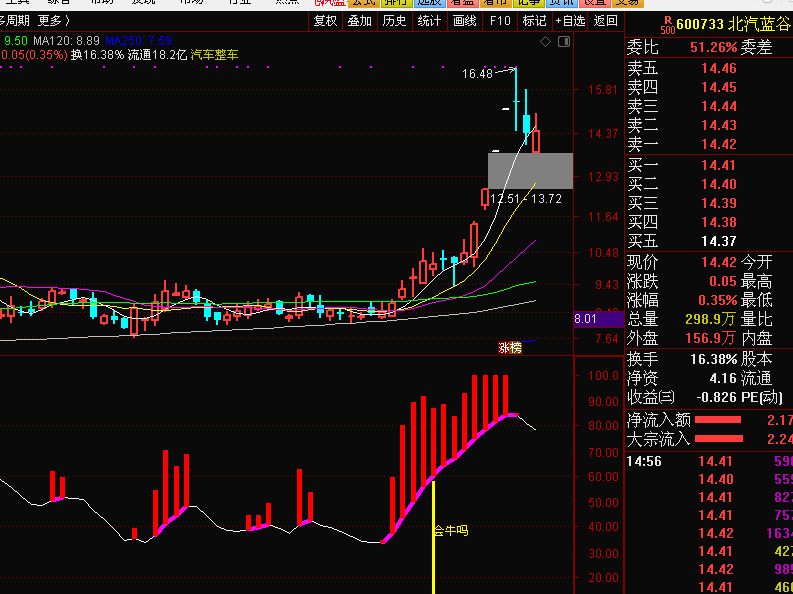Click the 委比 51.26% value

(x=713, y=48)
